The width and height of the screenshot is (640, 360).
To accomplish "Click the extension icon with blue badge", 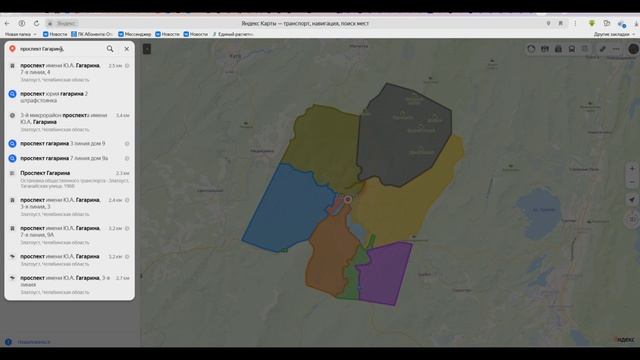I will point(622,24).
